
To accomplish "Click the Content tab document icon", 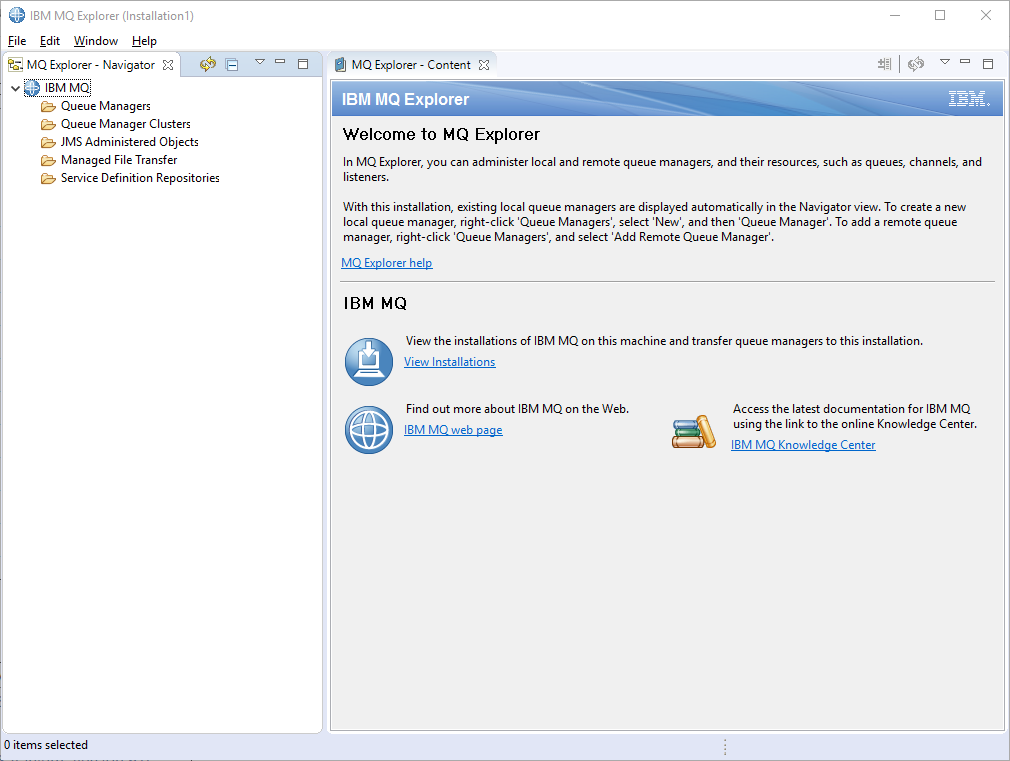I will point(341,64).
